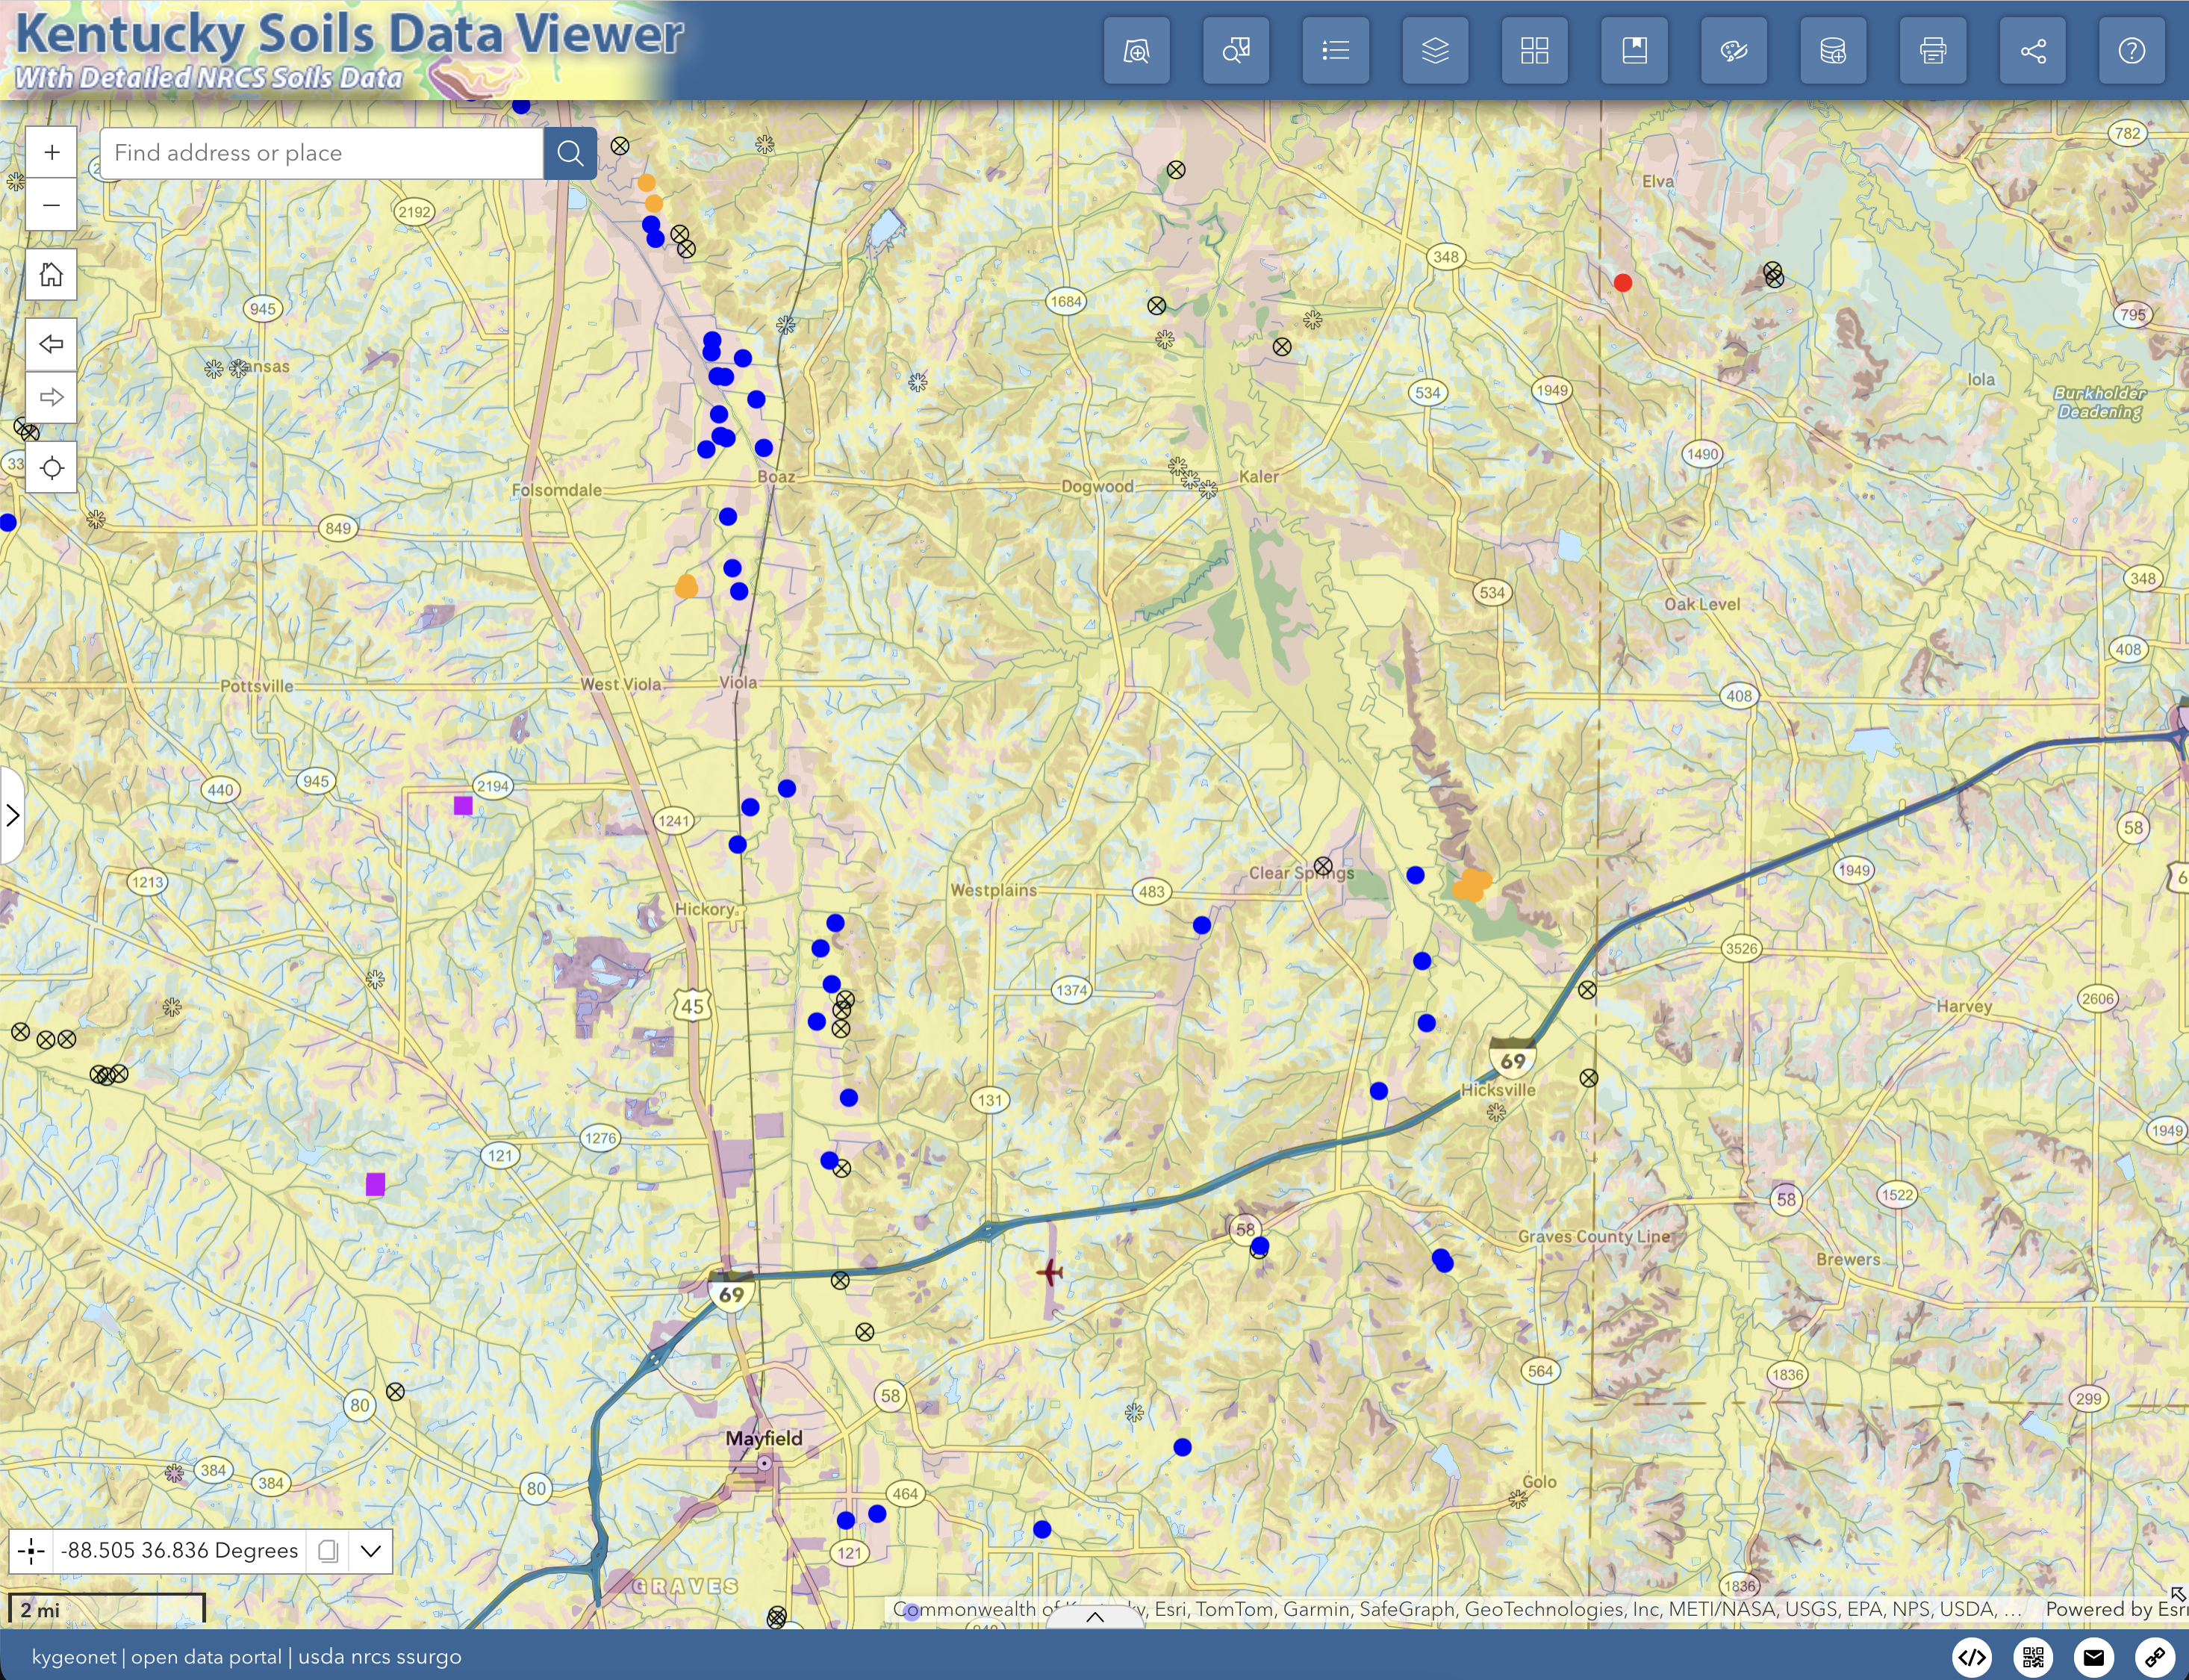Open the Legend list widget
The width and height of the screenshot is (2189, 1680).
pyautogui.click(x=1335, y=51)
